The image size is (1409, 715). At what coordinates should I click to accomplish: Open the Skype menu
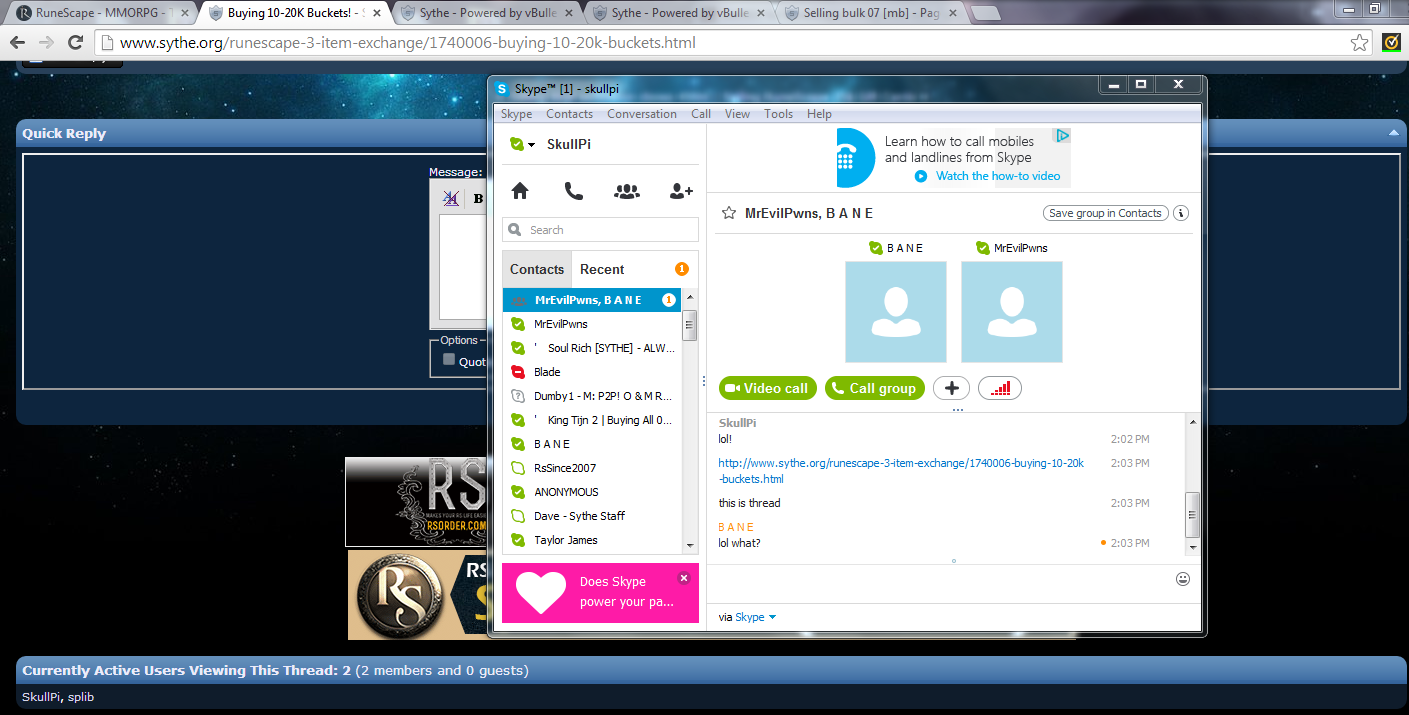517,114
